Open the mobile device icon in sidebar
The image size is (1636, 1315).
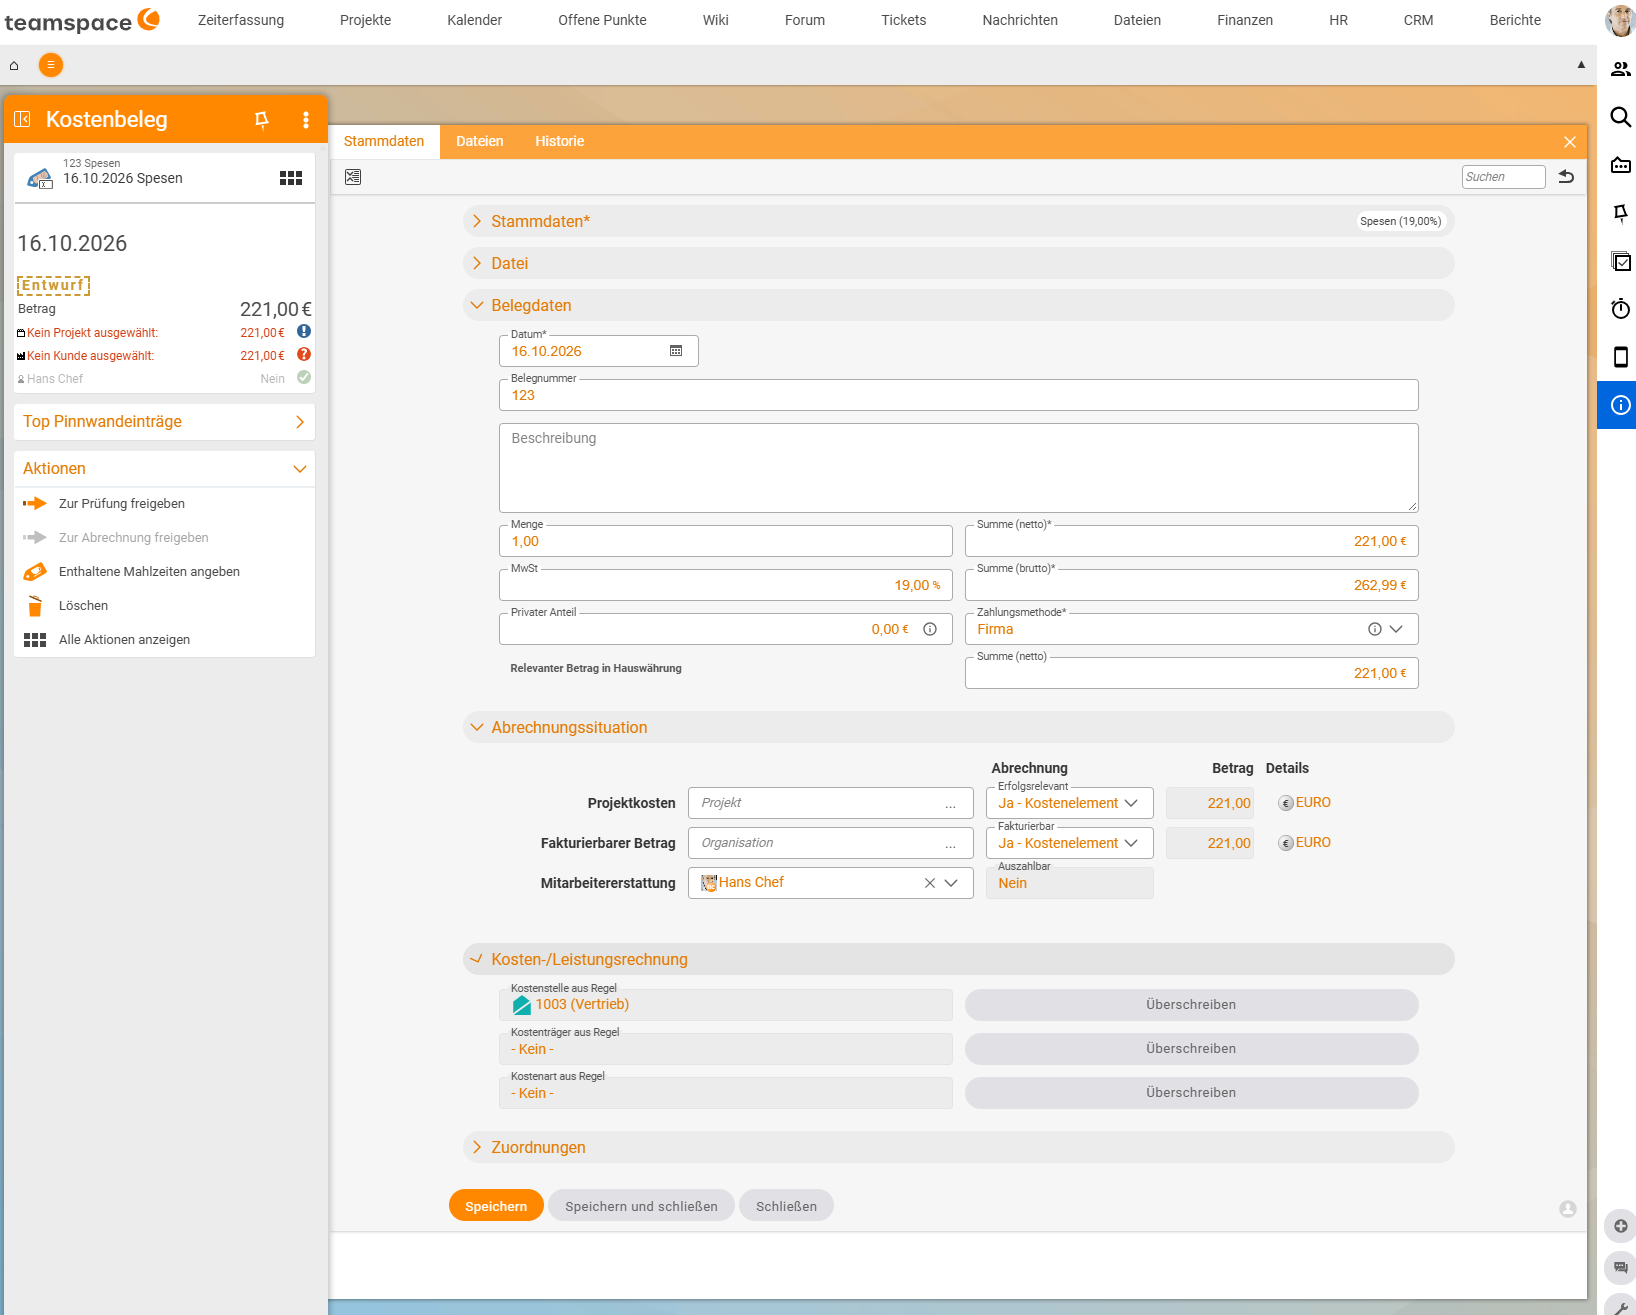(1621, 357)
